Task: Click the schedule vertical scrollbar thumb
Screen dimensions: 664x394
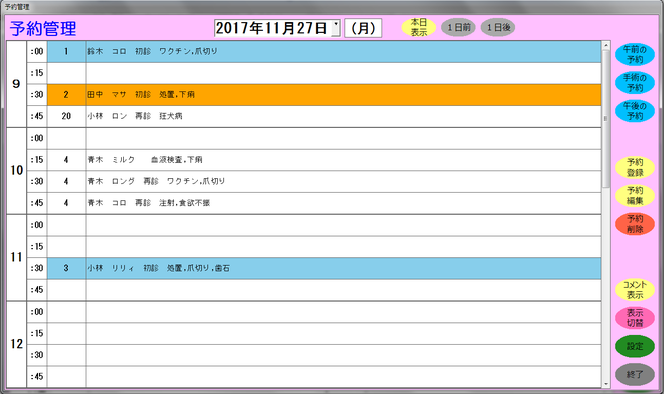Action: (606, 119)
